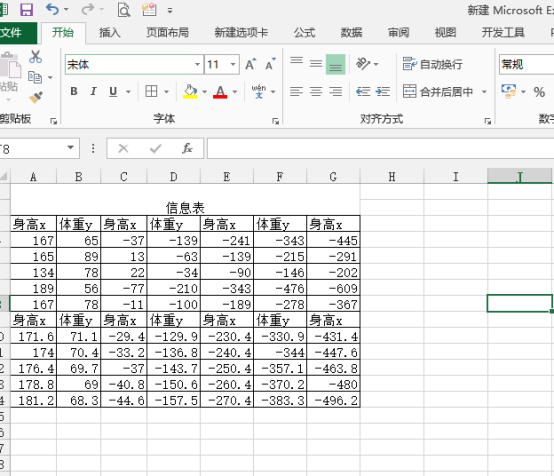Expand the font size 11 dropdown
Screen dimensions: 554x476
pos(233,64)
